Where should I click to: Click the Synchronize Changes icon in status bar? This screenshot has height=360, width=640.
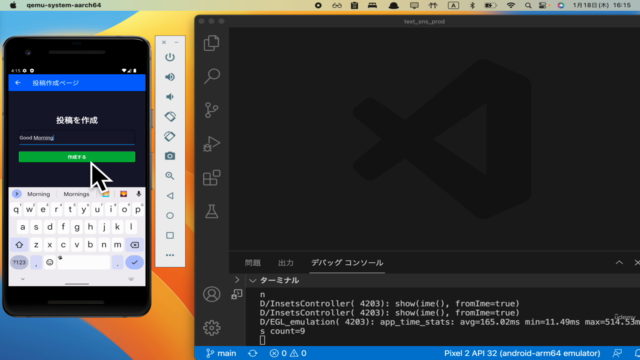coord(253,353)
